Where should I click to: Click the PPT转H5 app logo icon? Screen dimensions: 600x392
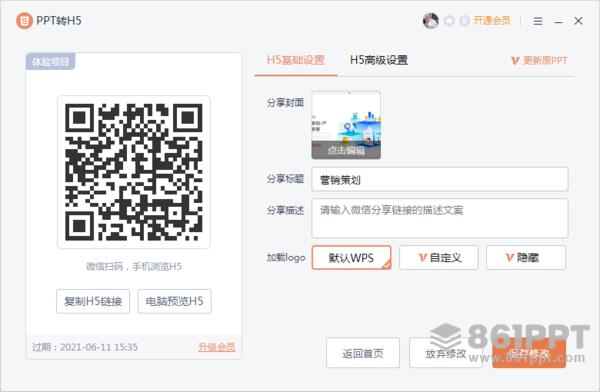click(24, 21)
